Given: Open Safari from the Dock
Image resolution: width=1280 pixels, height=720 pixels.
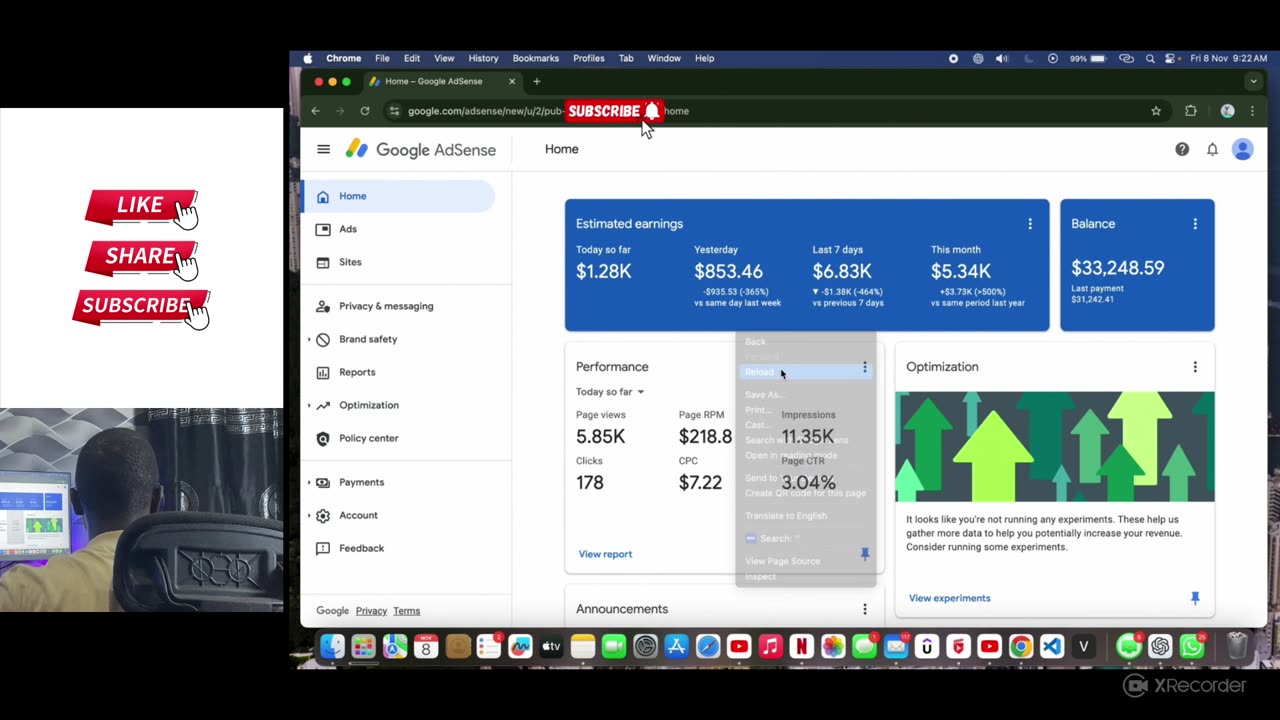Looking at the screenshot, I should pos(708,647).
